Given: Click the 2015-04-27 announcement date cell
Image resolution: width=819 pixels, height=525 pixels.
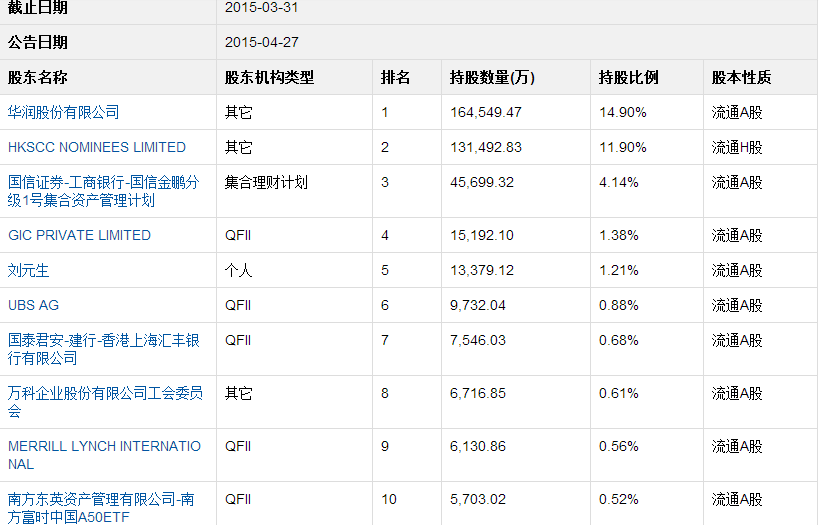Looking at the screenshot, I should (262, 42).
